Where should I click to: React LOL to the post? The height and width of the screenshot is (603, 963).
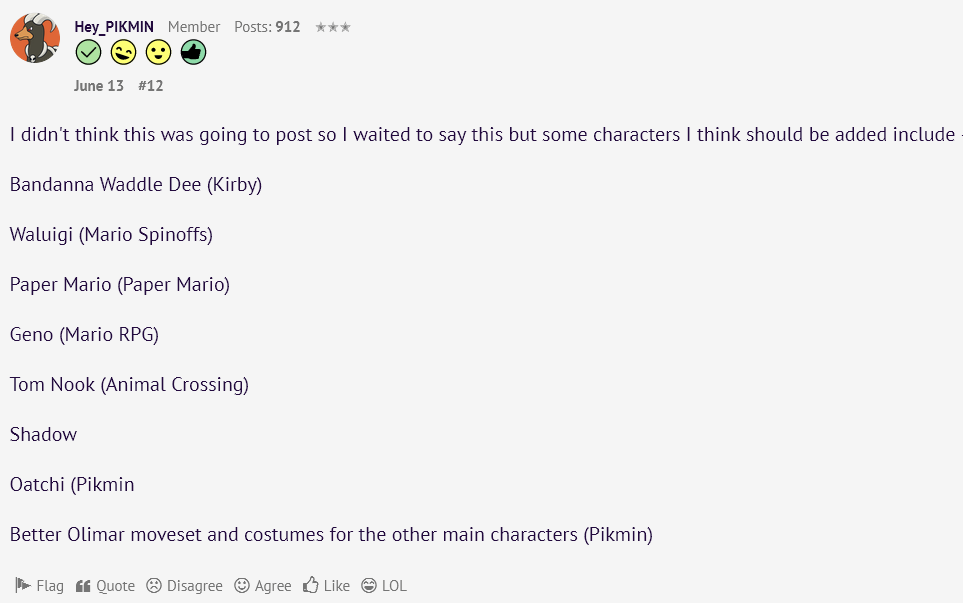[x=384, y=586]
